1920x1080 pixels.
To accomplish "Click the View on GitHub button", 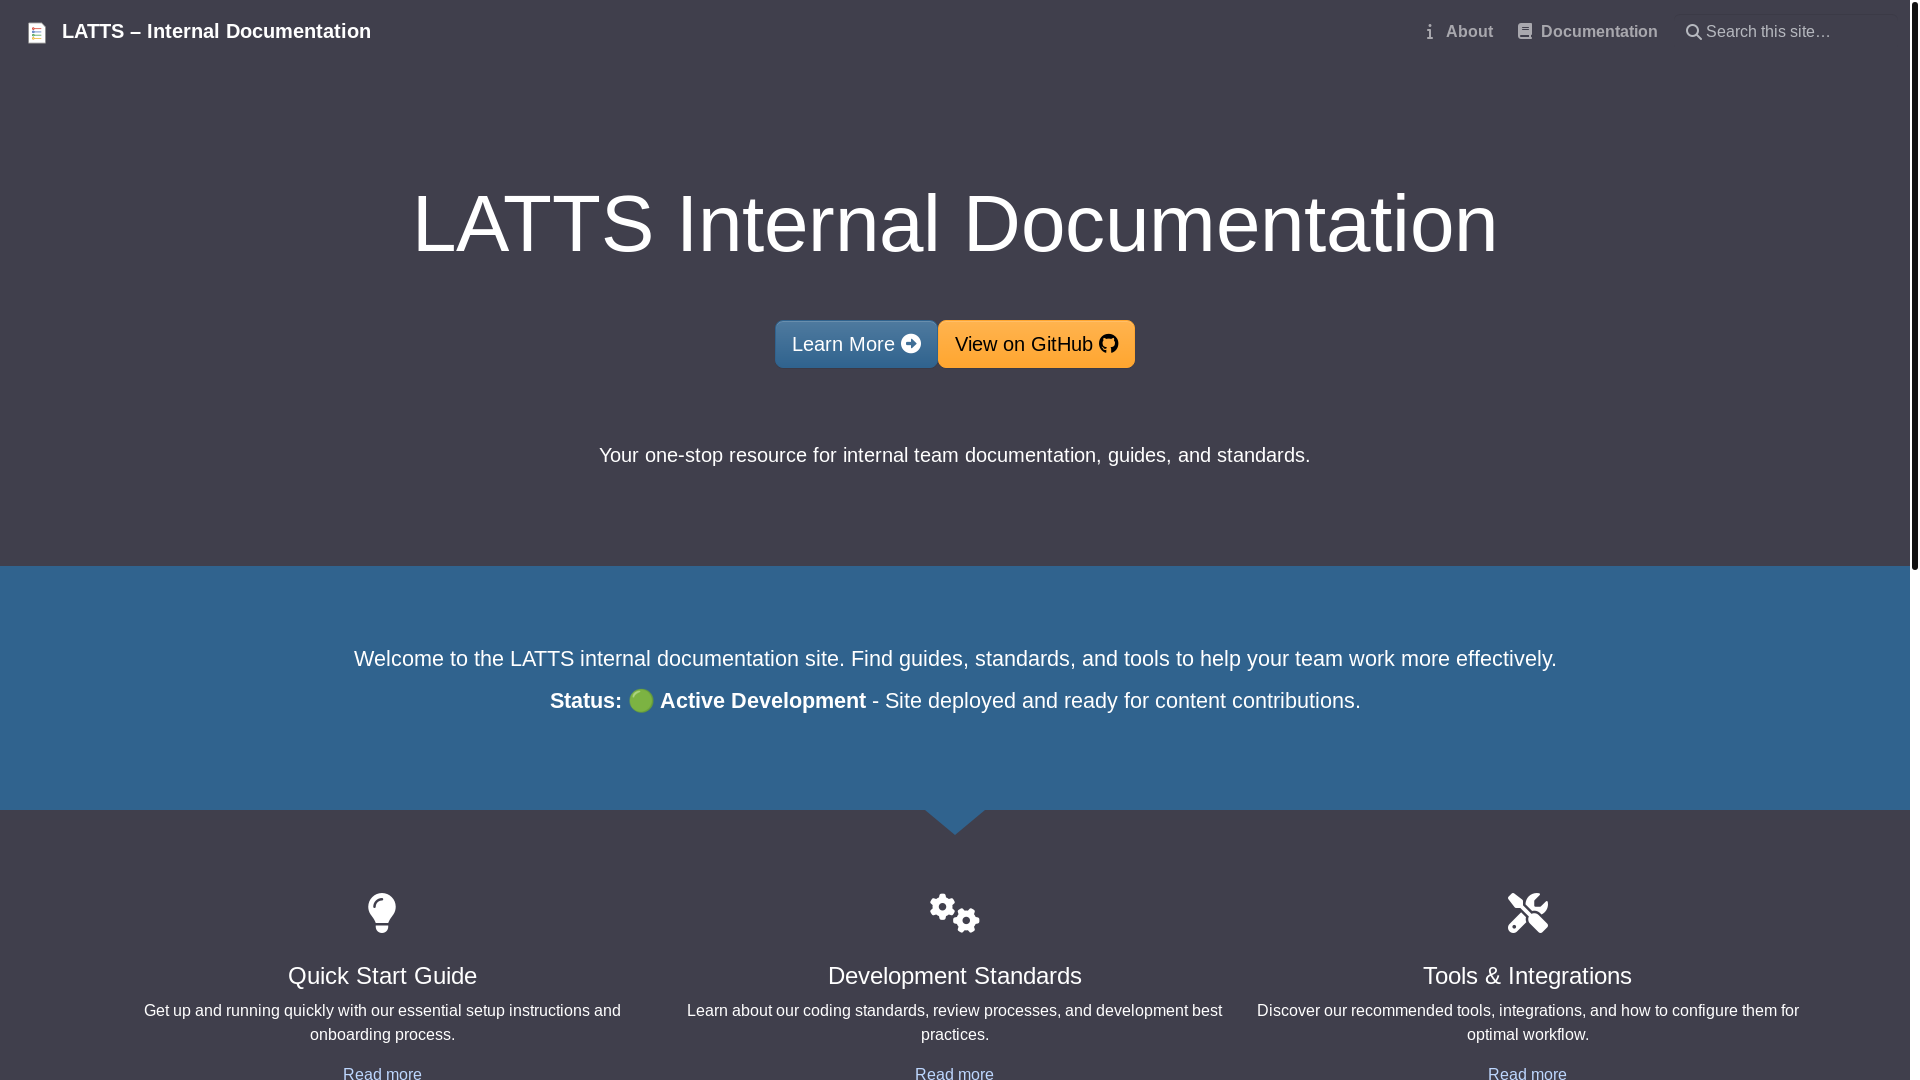I will tap(1036, 344).
